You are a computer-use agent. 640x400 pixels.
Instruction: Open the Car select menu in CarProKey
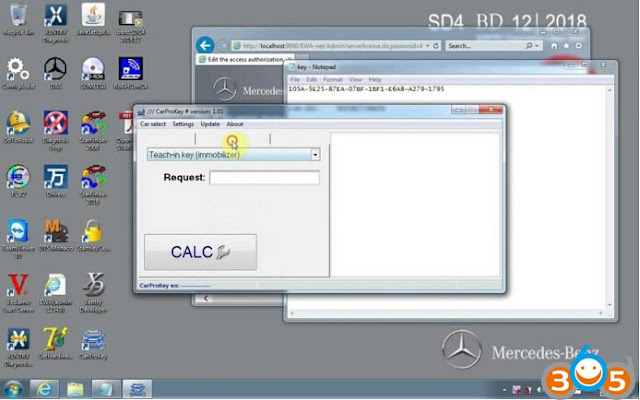pyautogui.click(x=153, y=124)
